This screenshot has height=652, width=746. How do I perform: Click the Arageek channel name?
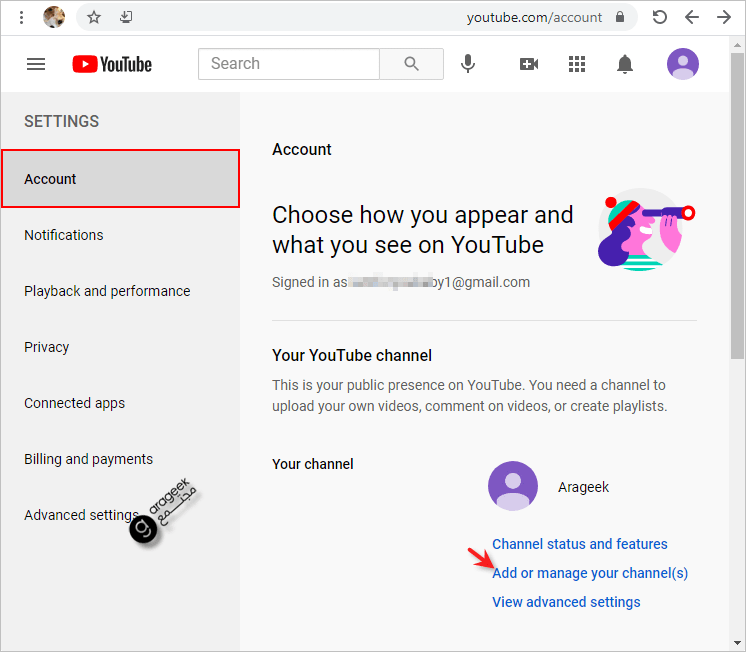pos(583,487)
